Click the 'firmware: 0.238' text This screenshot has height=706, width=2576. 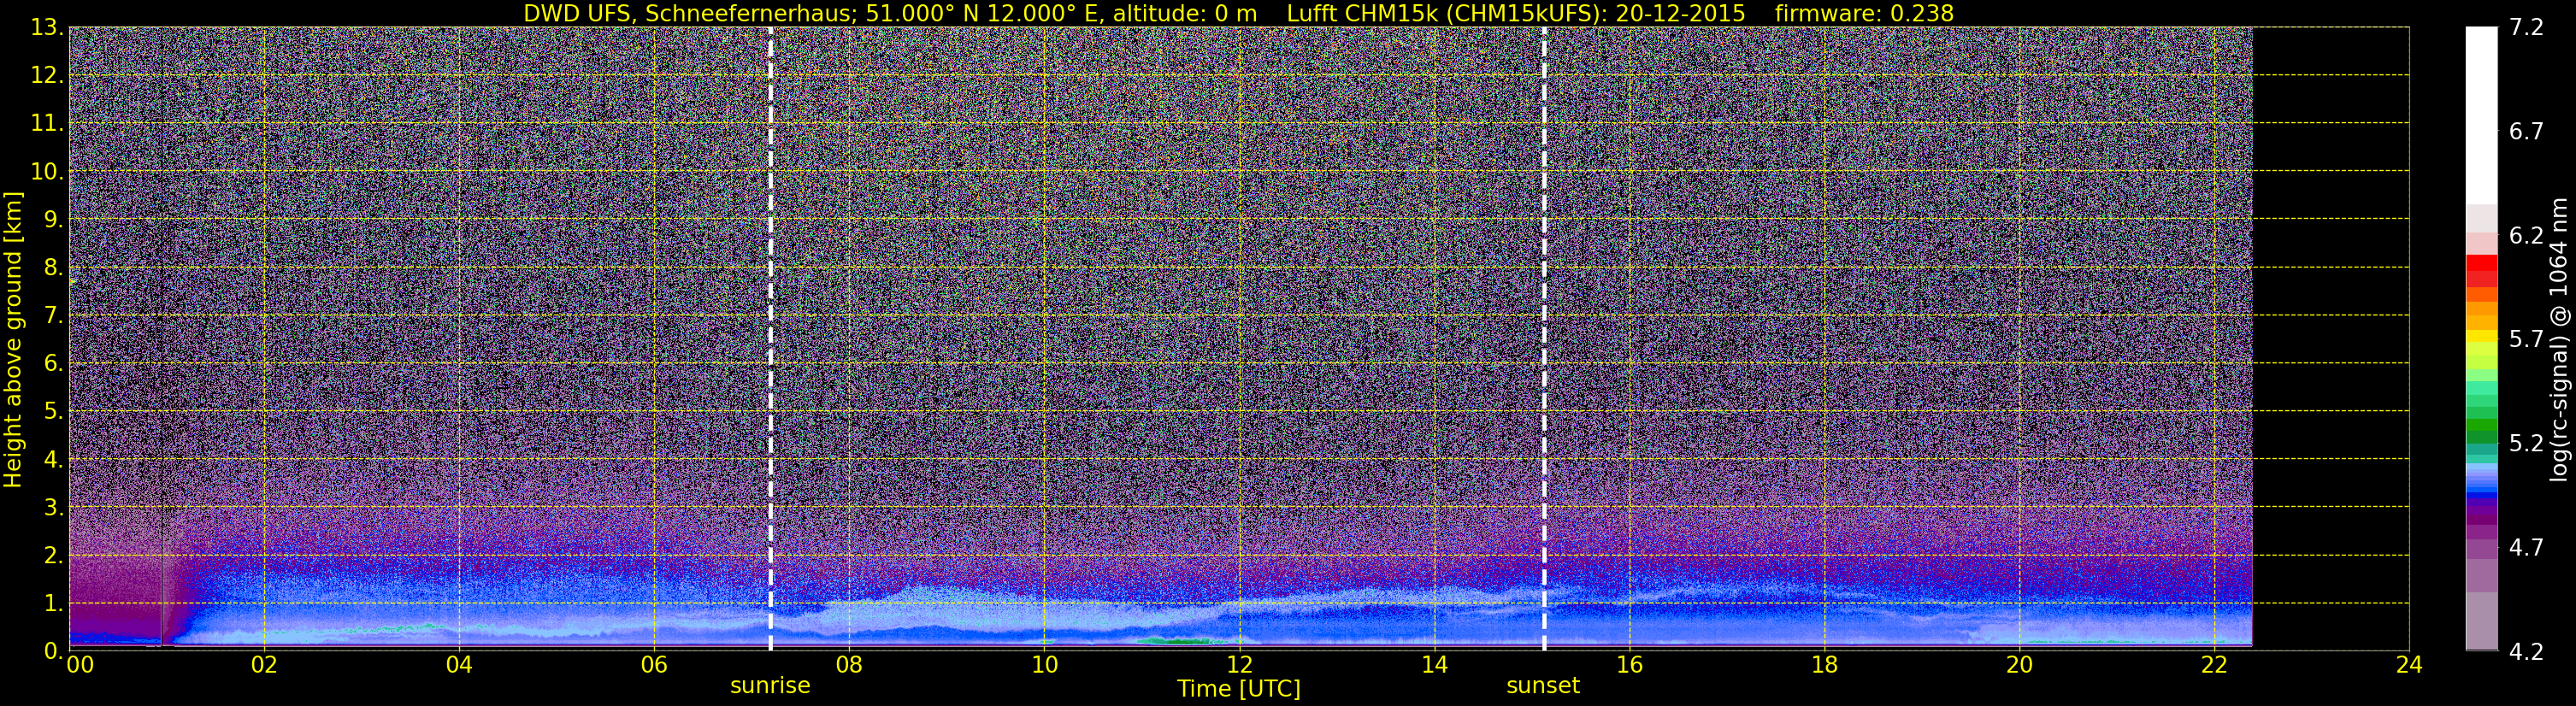tap(1864, 13)
